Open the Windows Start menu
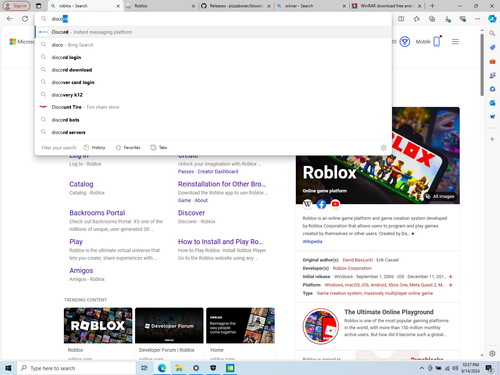The image size is (500, 375). (x=8, y=368)
